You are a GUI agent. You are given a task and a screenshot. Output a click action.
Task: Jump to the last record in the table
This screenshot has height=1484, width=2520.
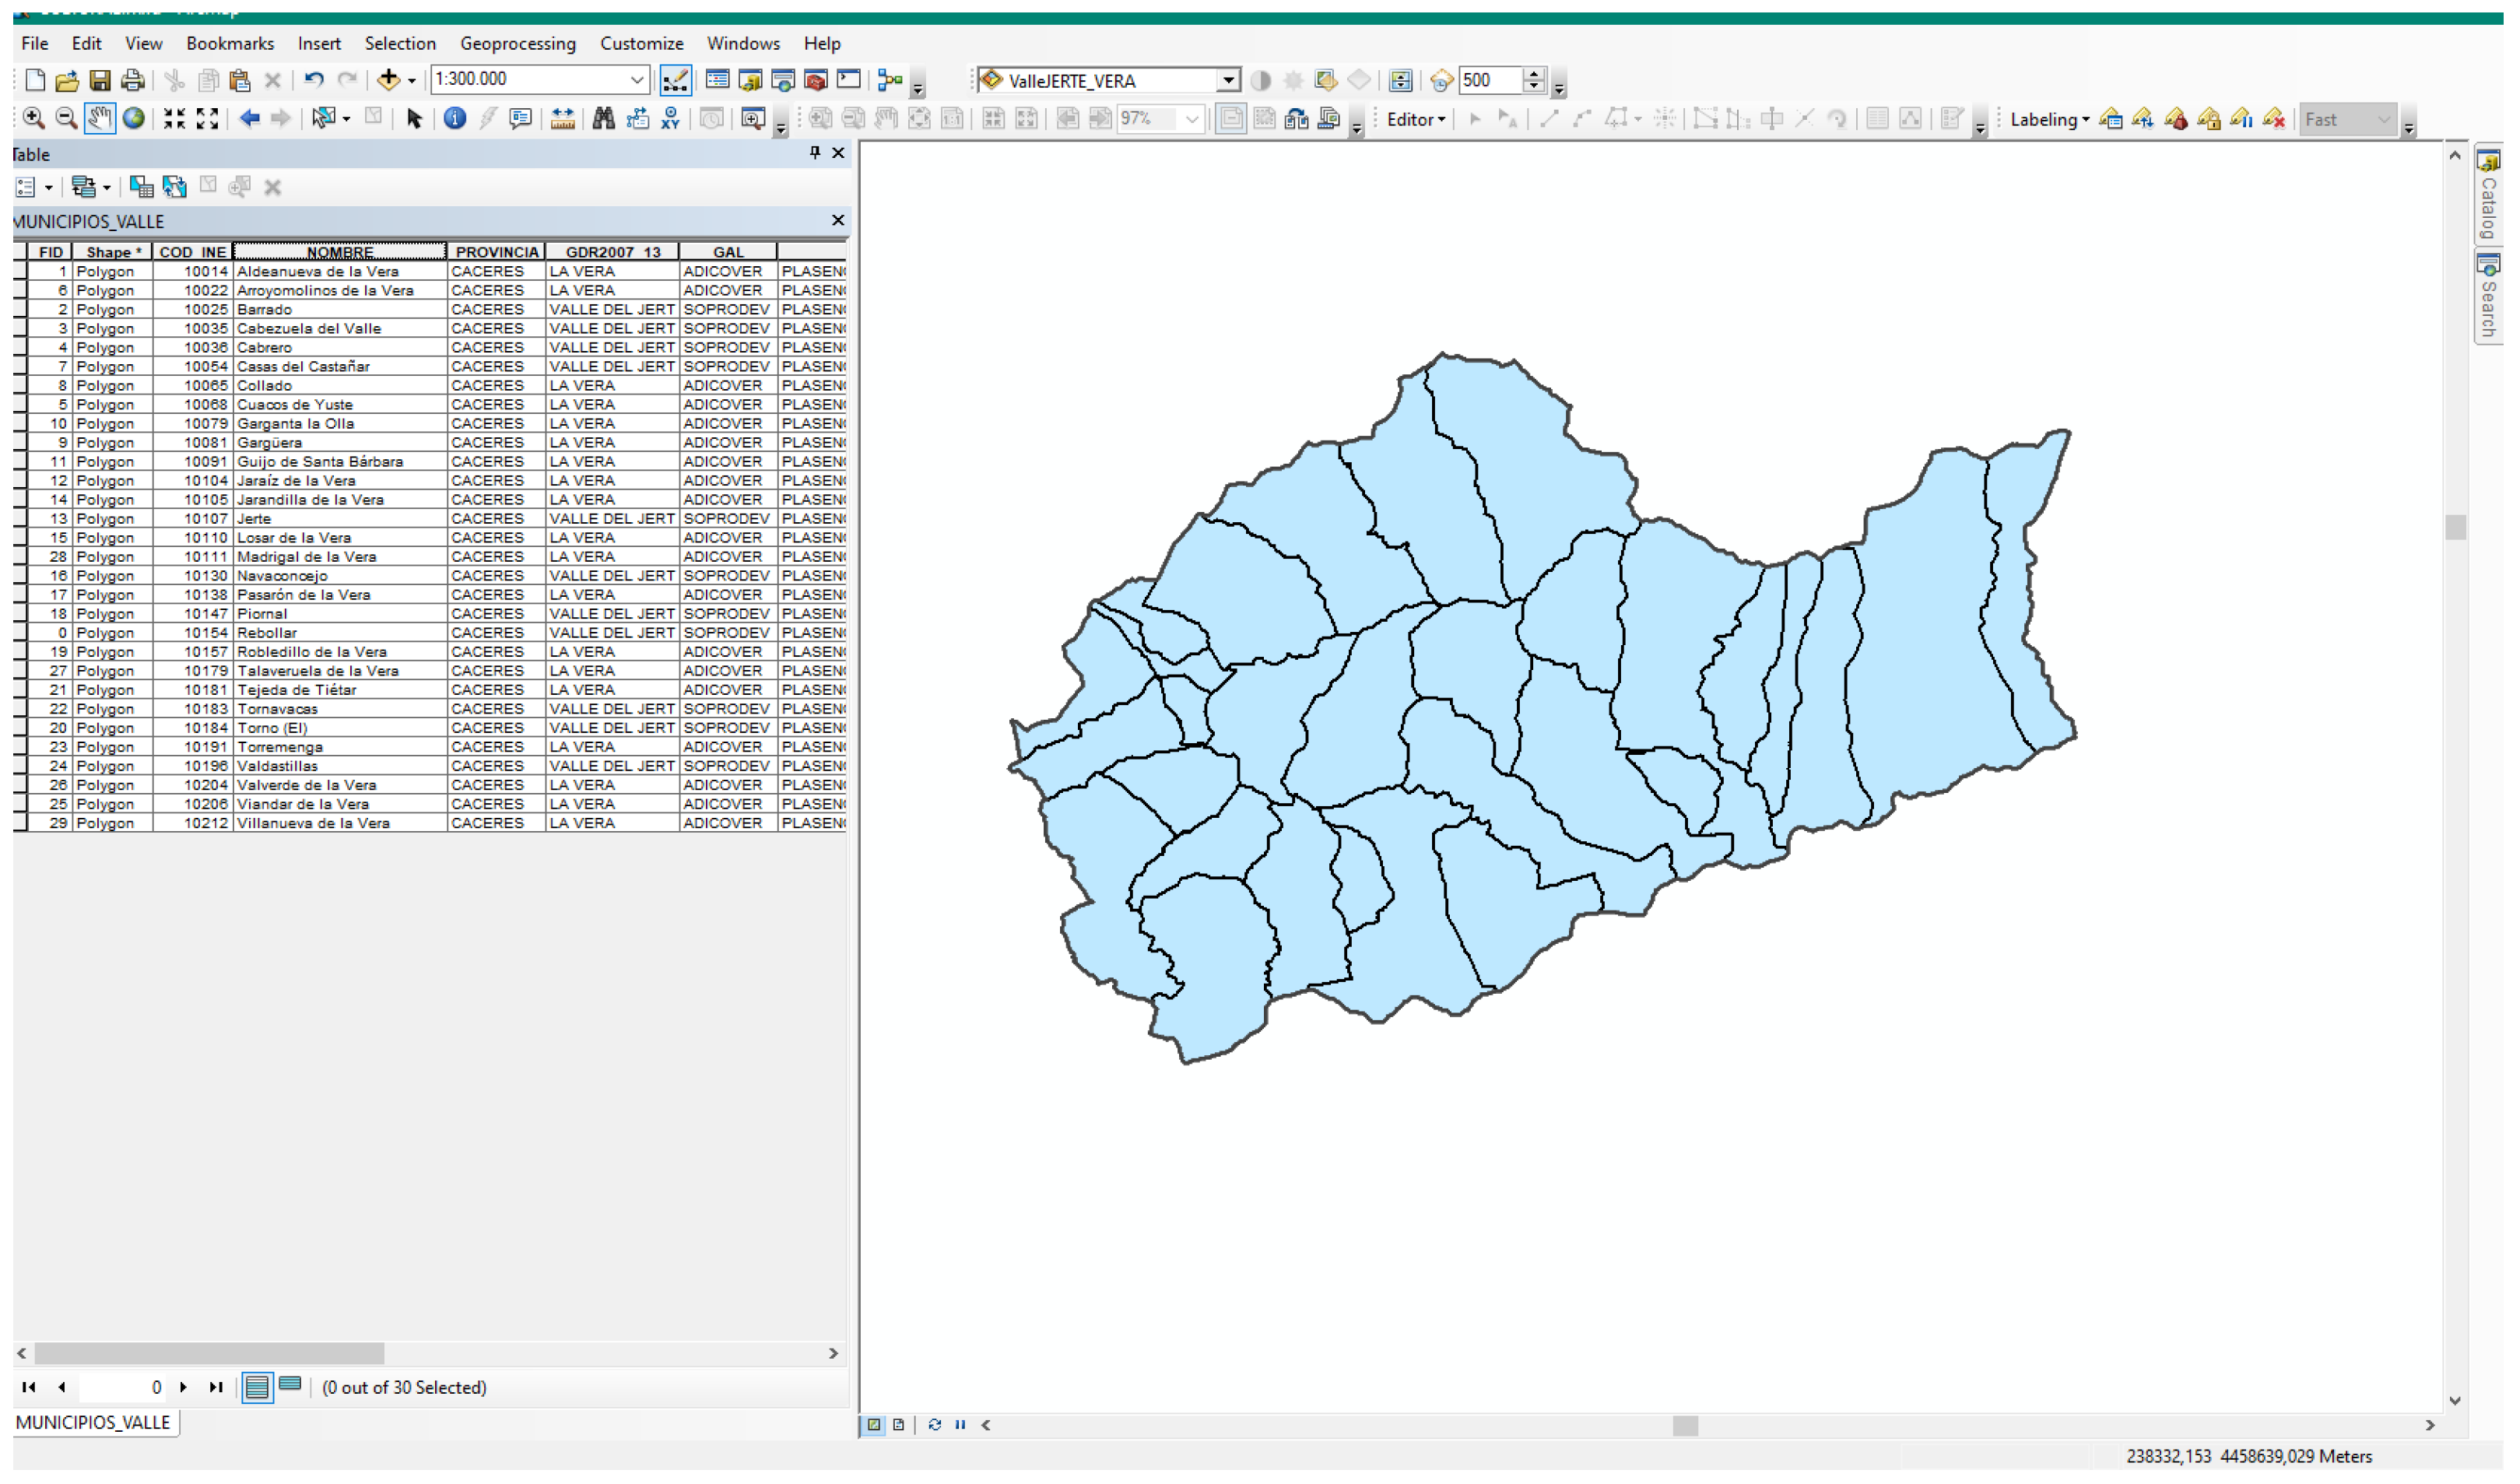click(x=216, y=1387)
